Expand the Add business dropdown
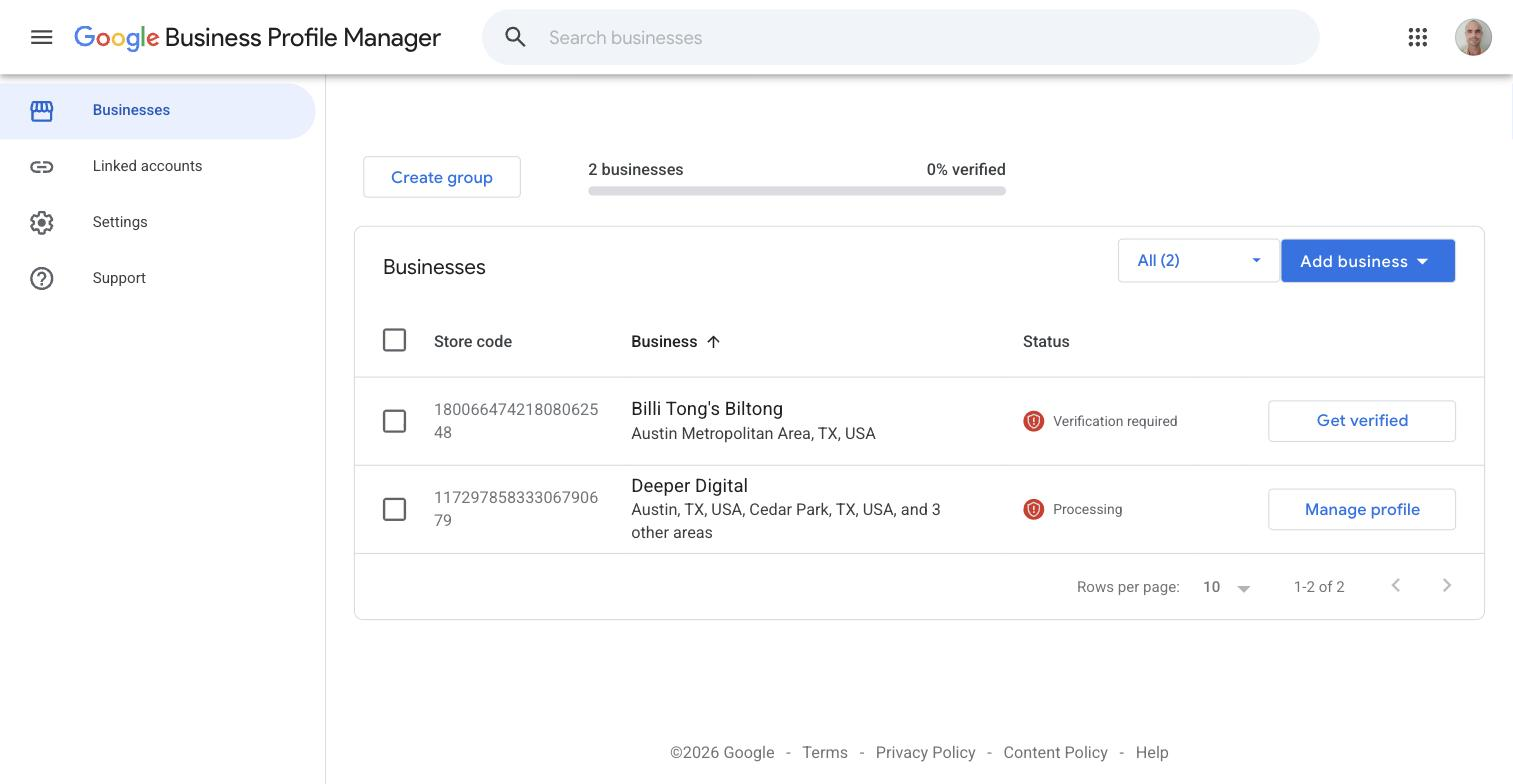 click(x=1368, y=261)
